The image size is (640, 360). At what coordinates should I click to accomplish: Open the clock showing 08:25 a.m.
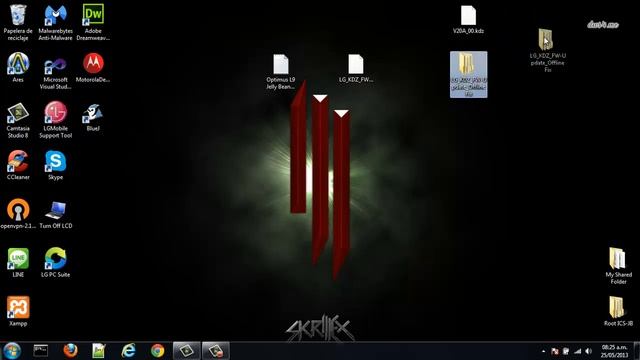coord(614,351)
